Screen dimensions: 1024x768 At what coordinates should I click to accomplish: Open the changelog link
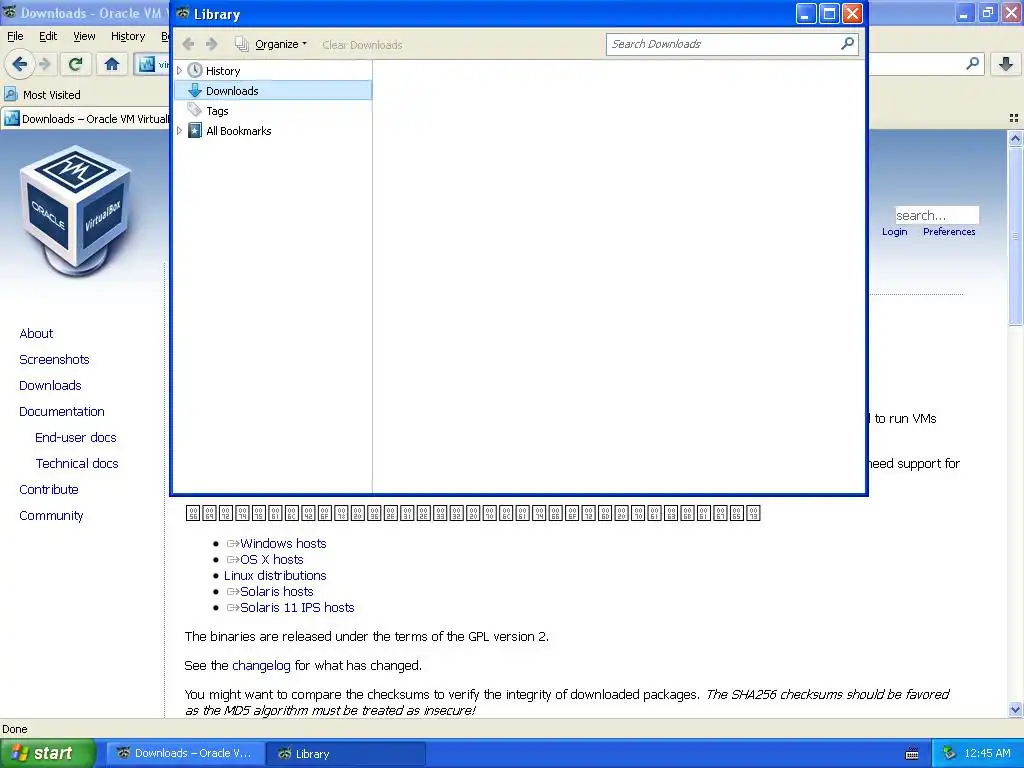pos(261,665)
